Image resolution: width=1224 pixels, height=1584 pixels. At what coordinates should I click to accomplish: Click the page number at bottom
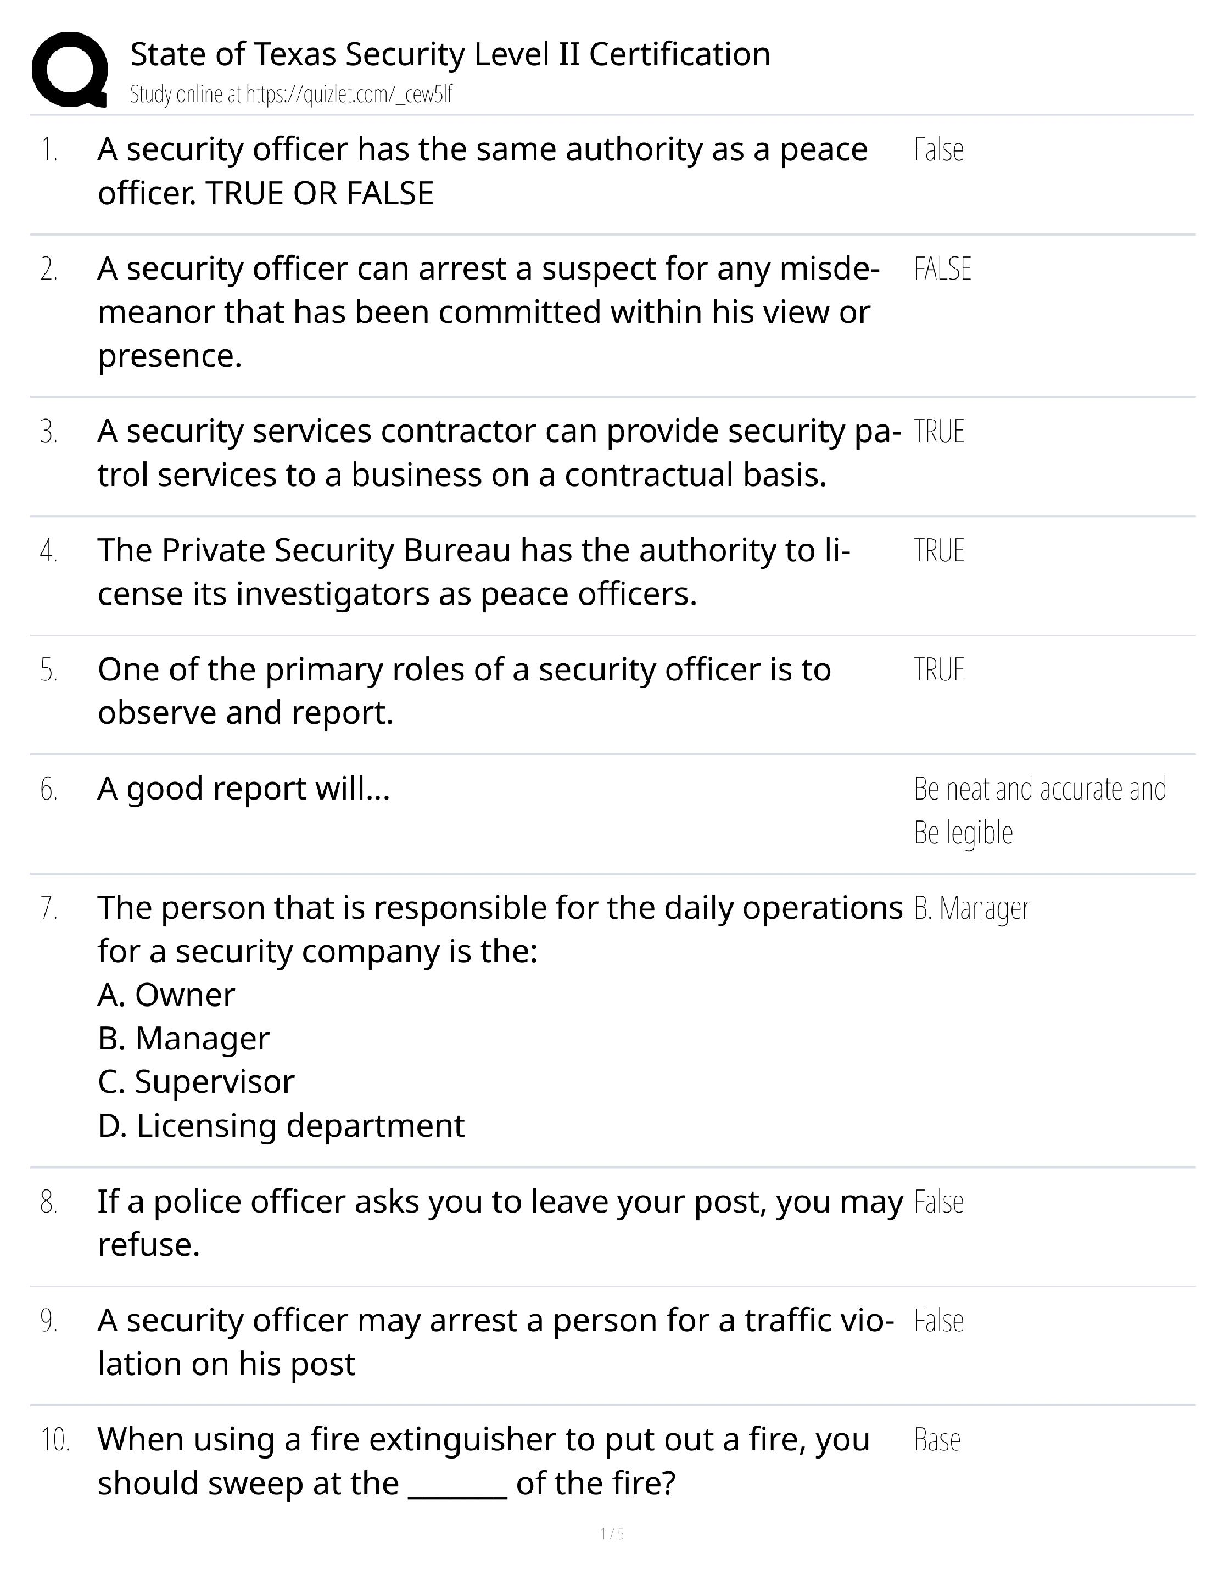click(x=611, y=1533)
